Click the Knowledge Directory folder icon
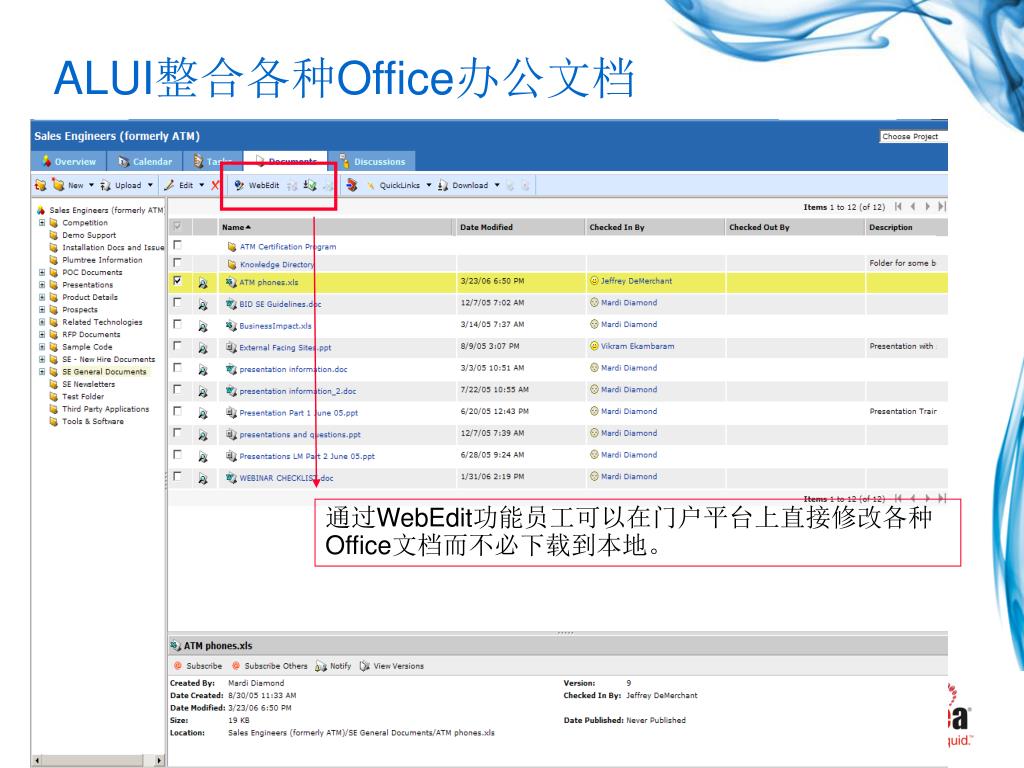Screen dimensions: 1024x768 (x=231, y=264)
